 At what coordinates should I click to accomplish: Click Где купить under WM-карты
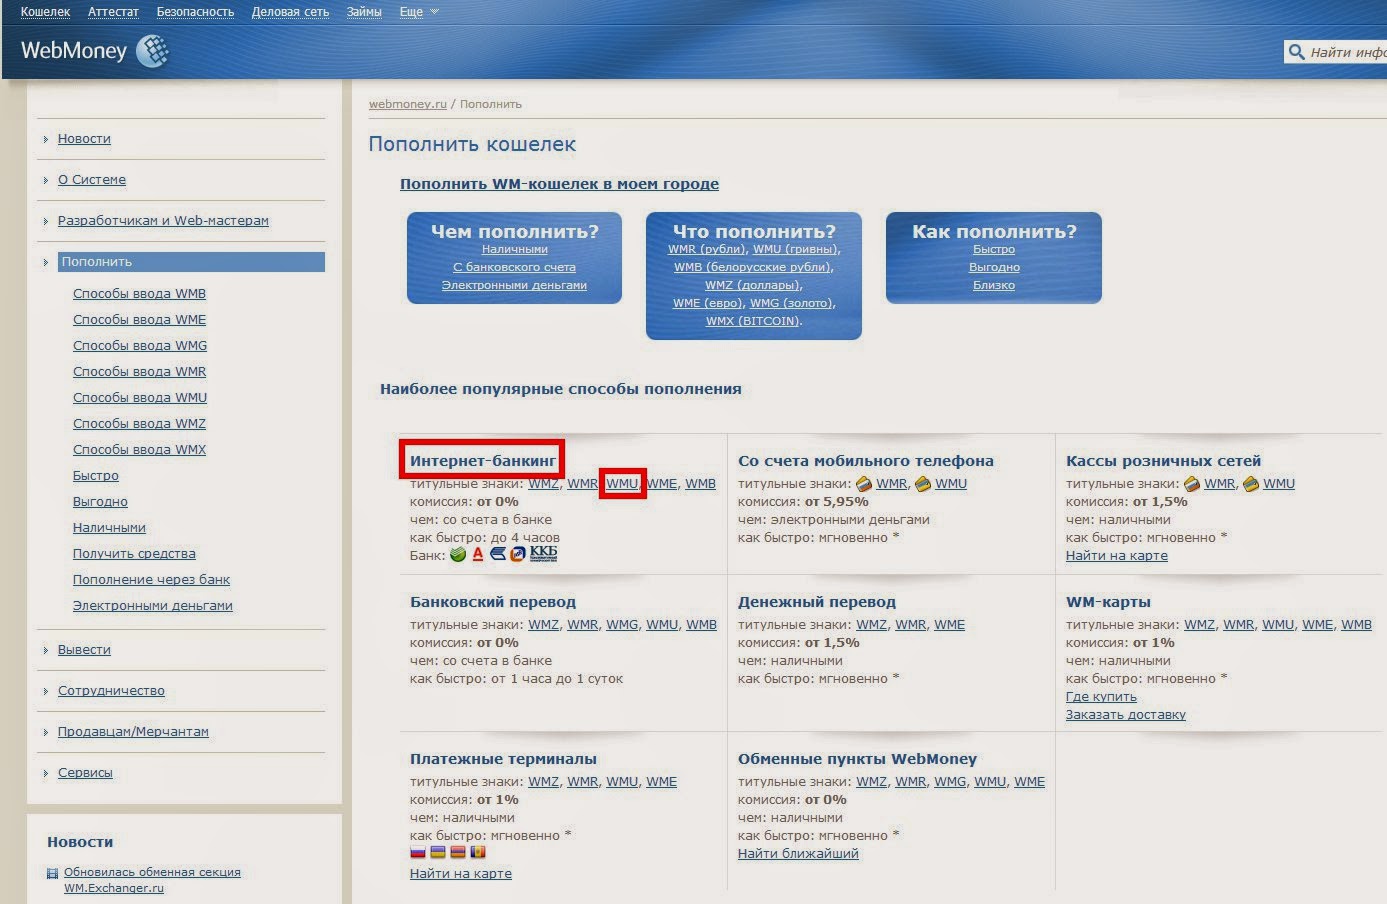[1101, 697]
